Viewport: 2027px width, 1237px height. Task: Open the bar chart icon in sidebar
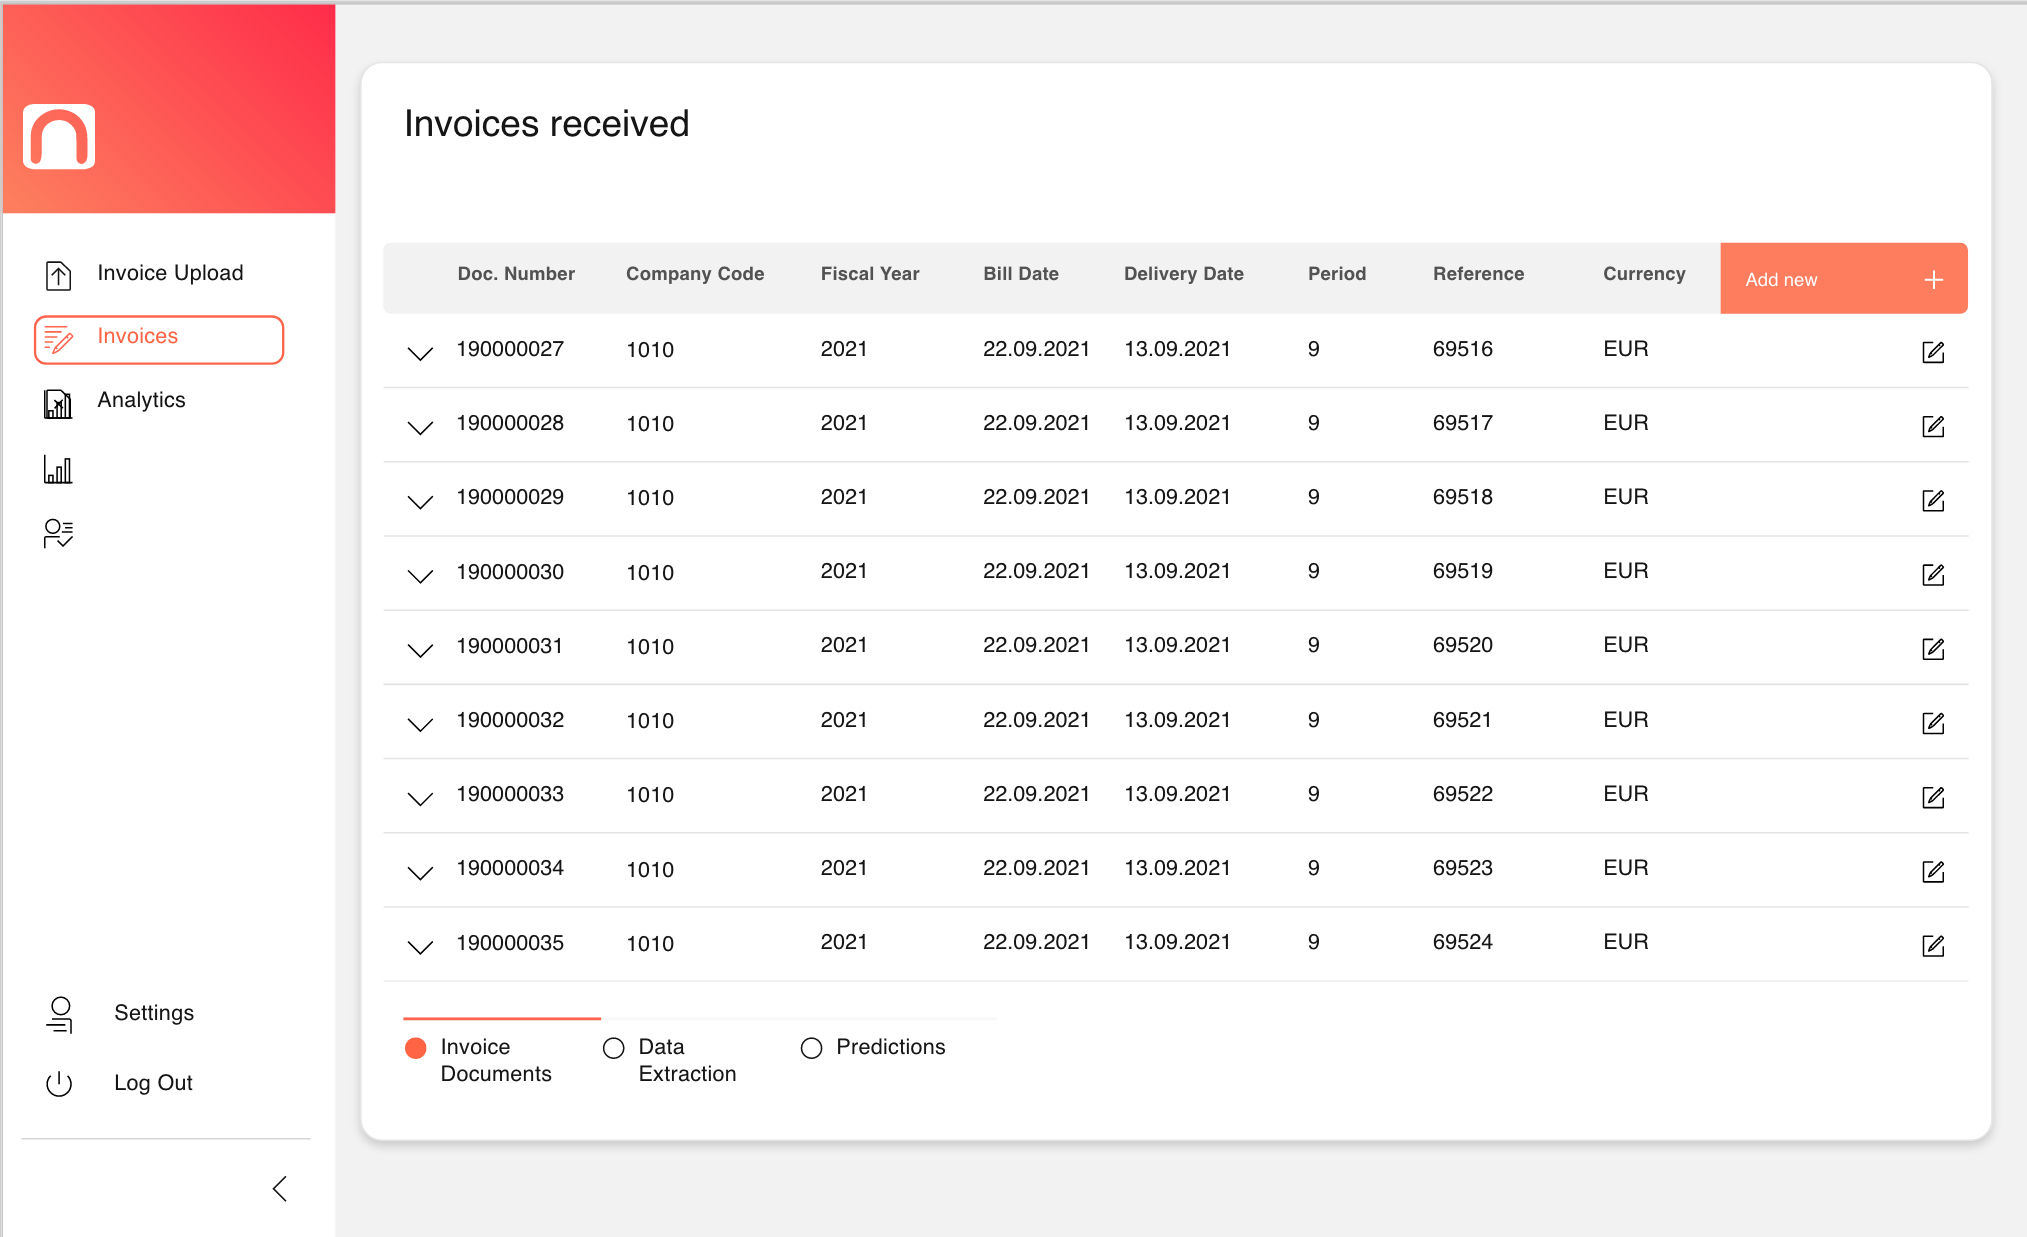(58, 469)
